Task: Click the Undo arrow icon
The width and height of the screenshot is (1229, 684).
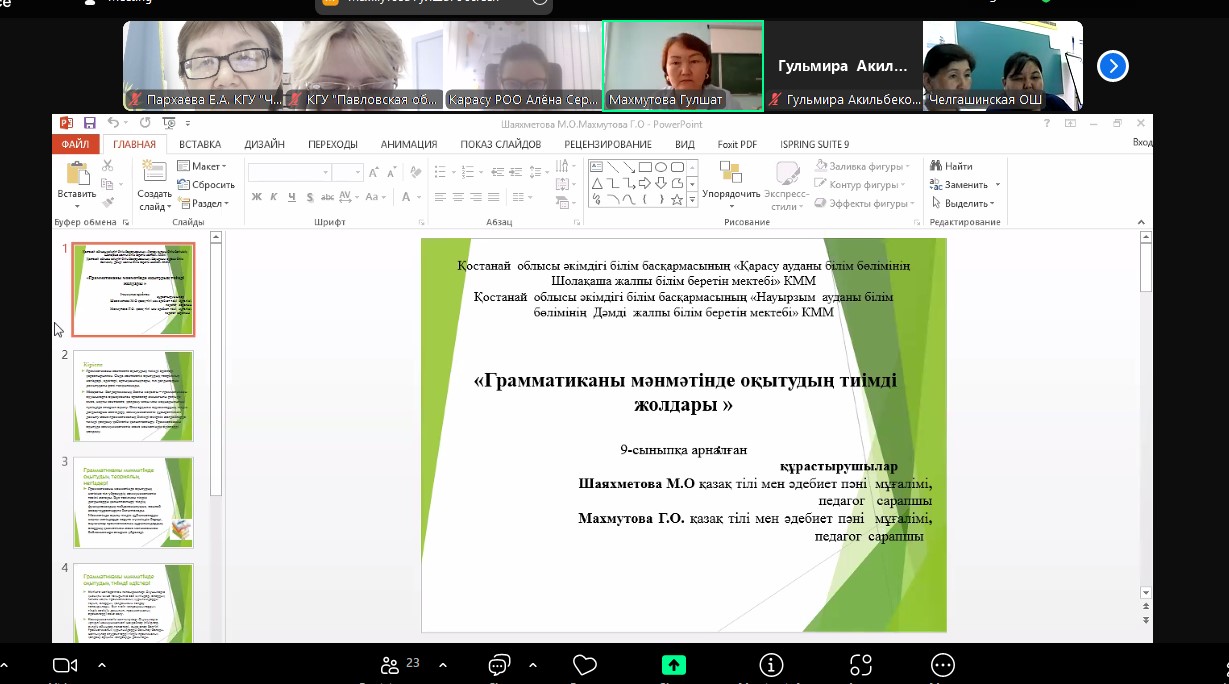Action: tap(113, 123)
